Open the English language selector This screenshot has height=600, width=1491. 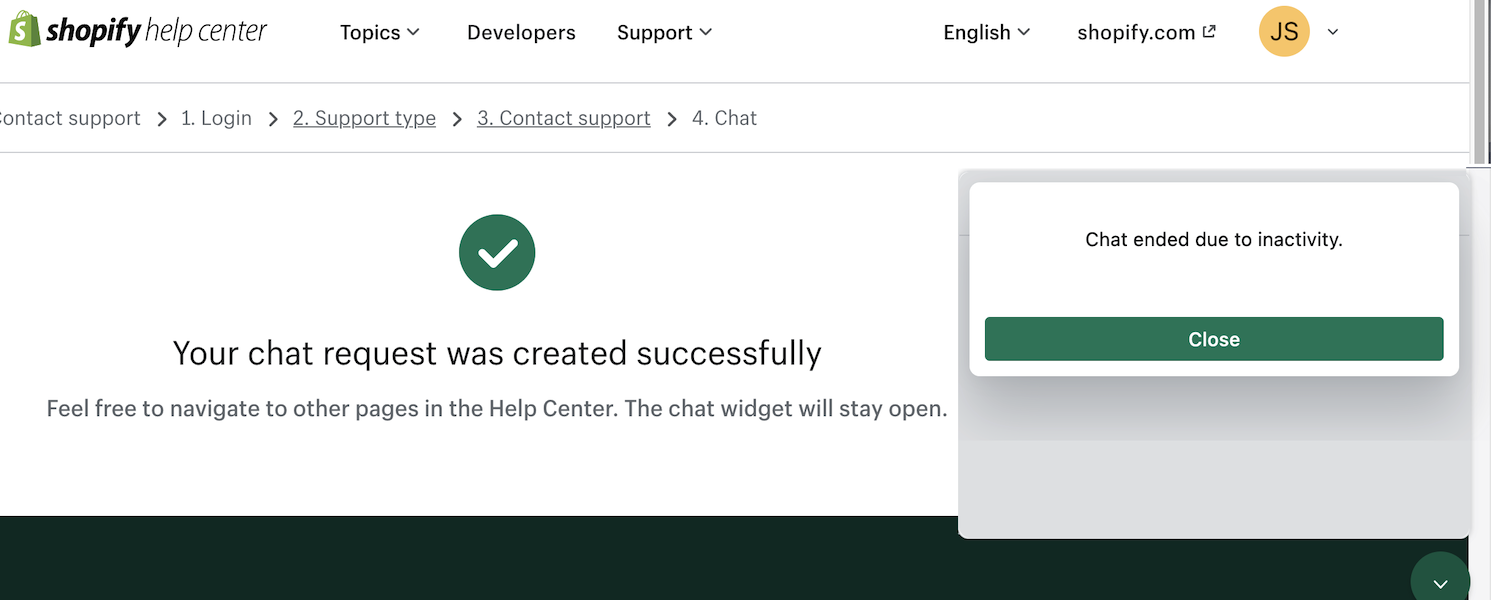pos(986,32)
